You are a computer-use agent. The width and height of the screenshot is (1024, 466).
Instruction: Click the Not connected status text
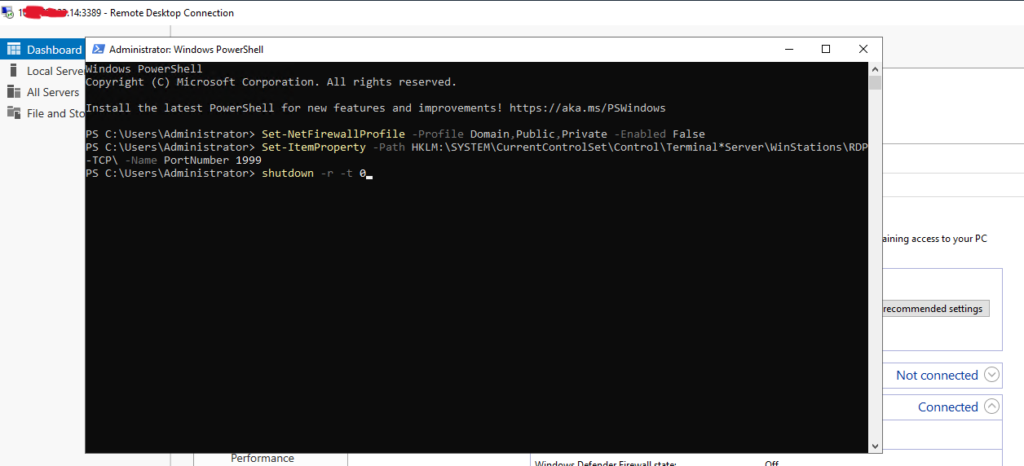point(936,375)
